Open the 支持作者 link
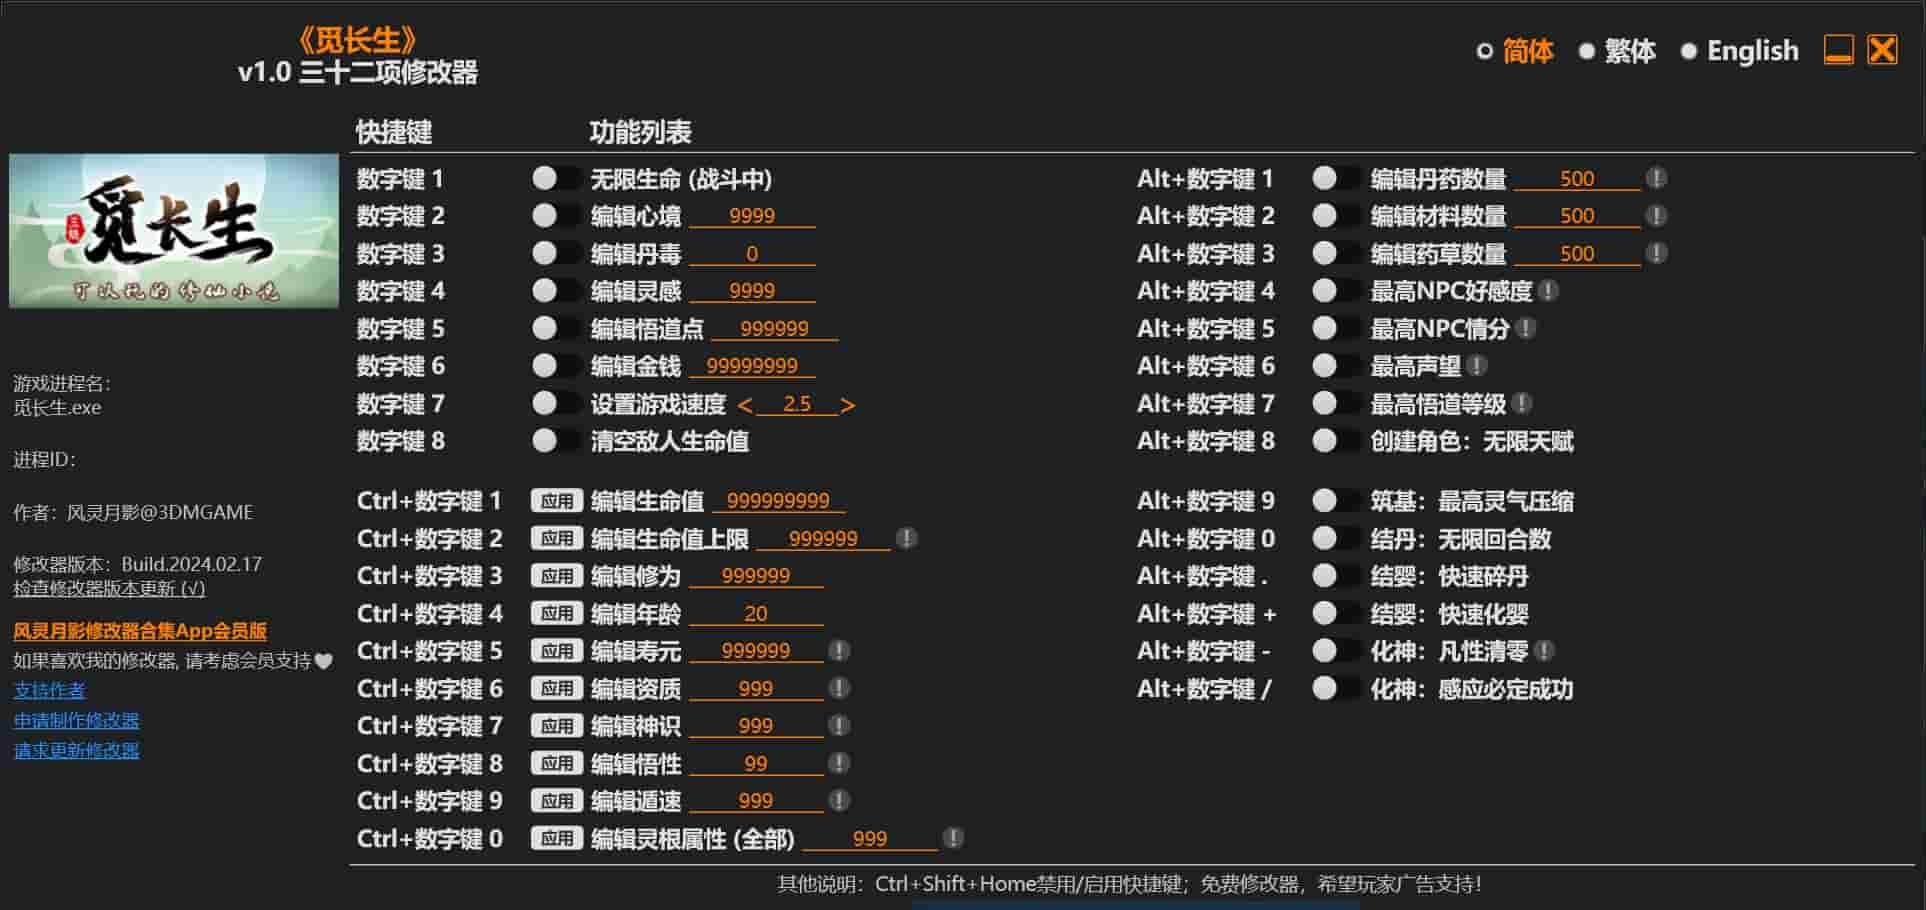 tap(49, 690)
